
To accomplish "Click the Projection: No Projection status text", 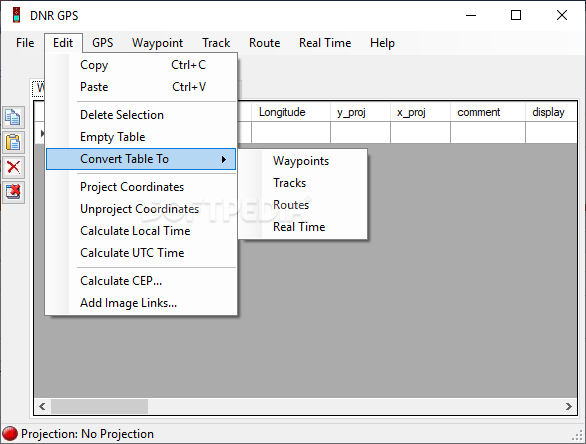I will click(x=87, y=434).
